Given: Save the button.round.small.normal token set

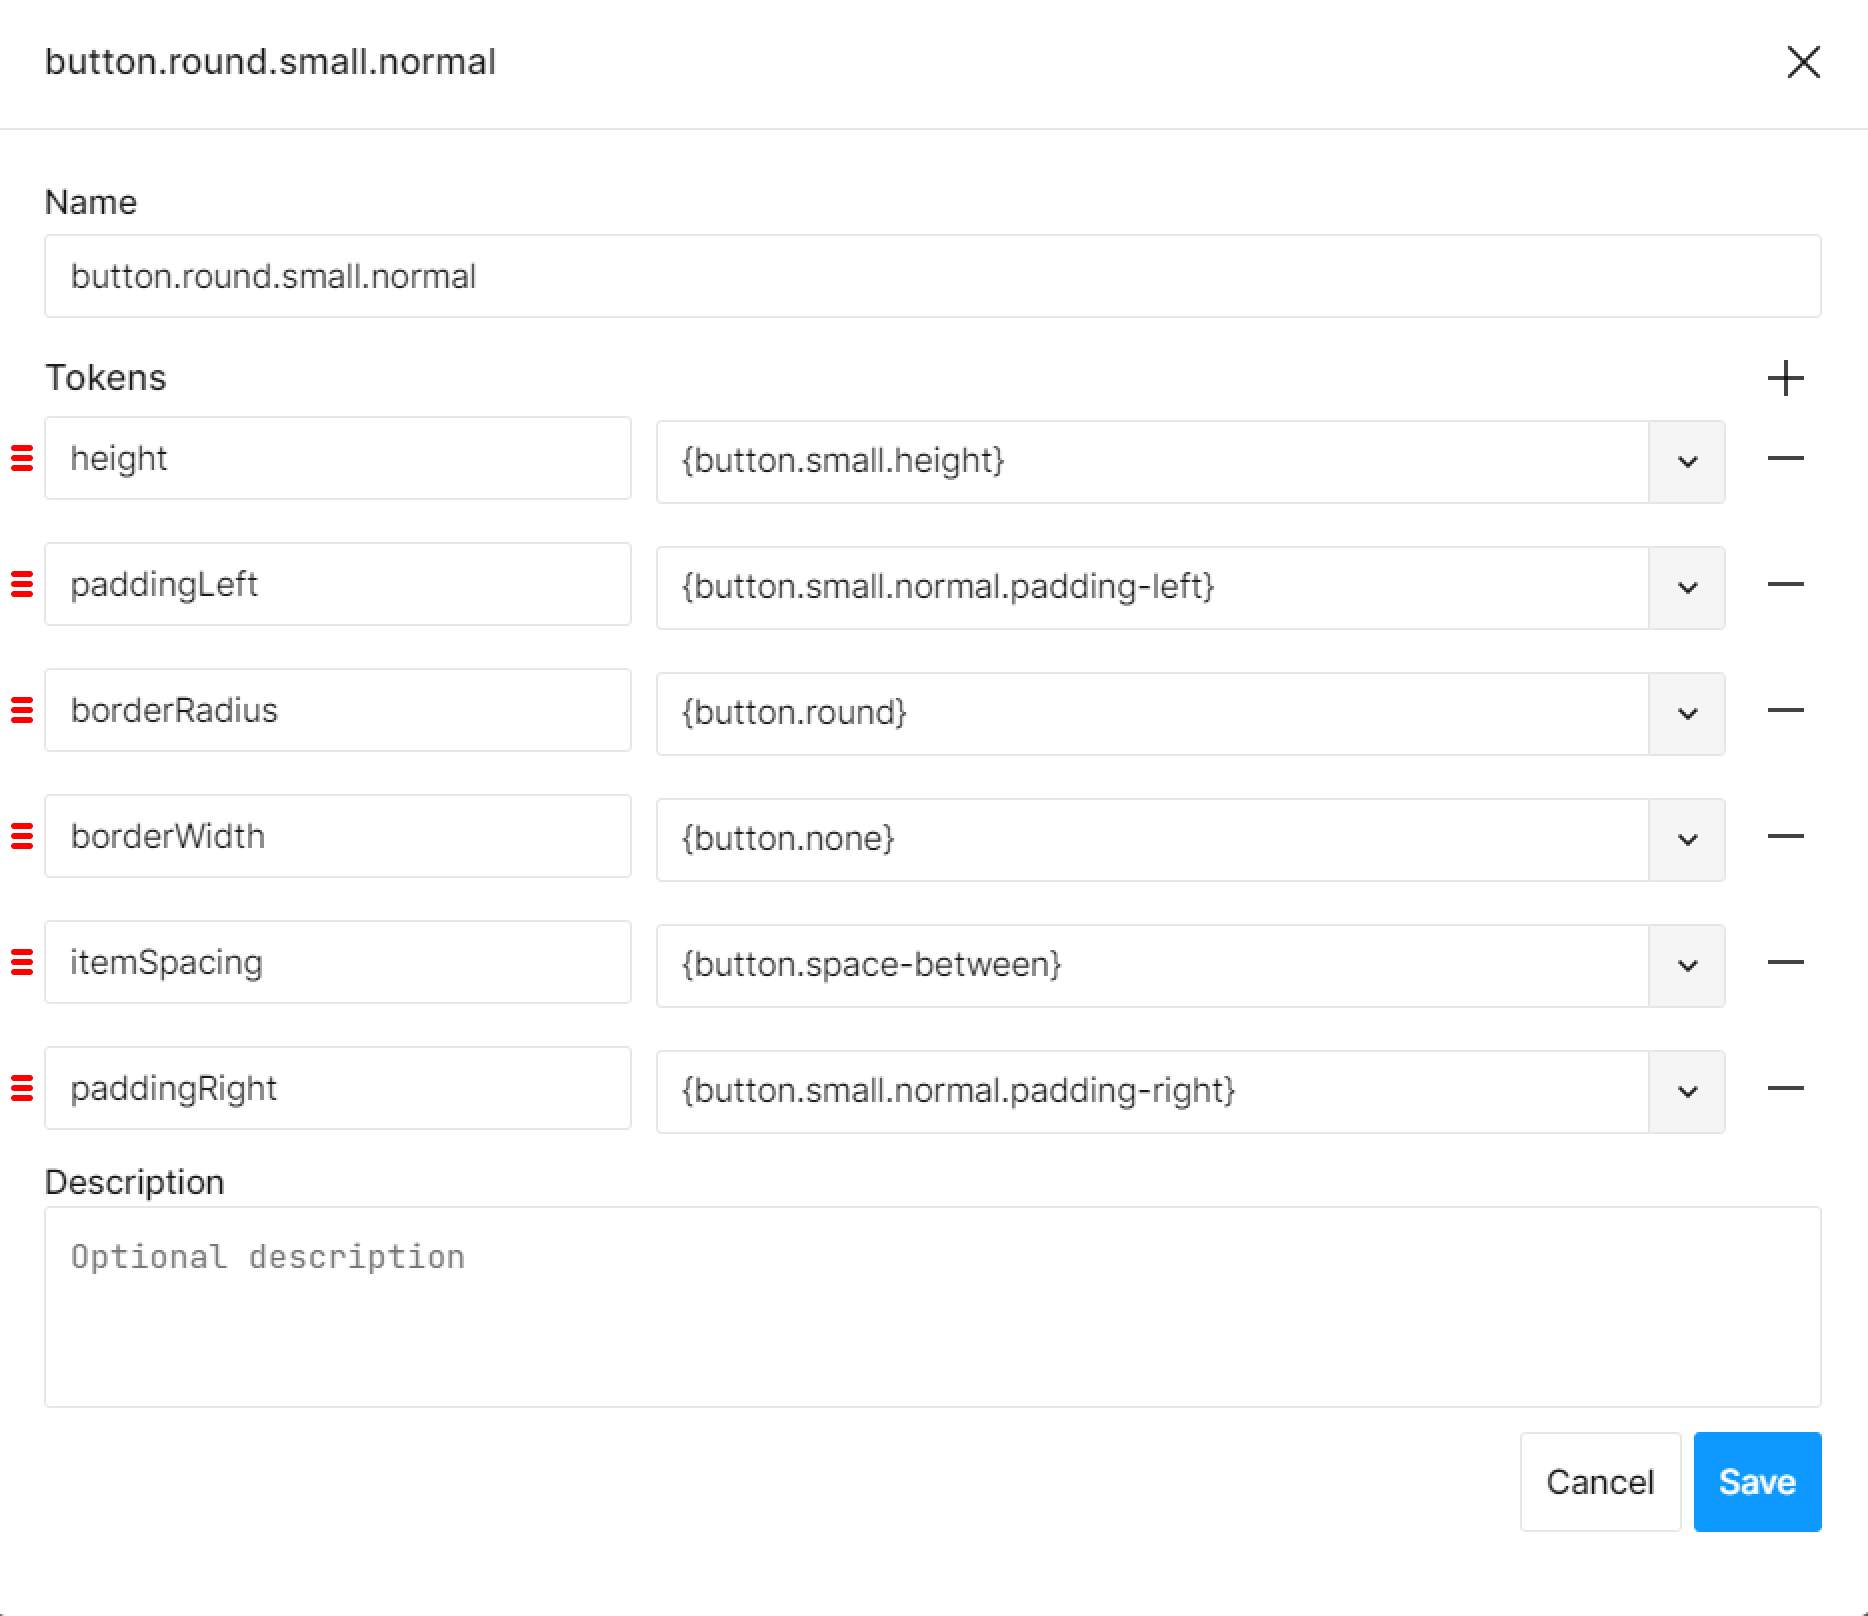Looking at the screenshot, I should (1756, 1482).
